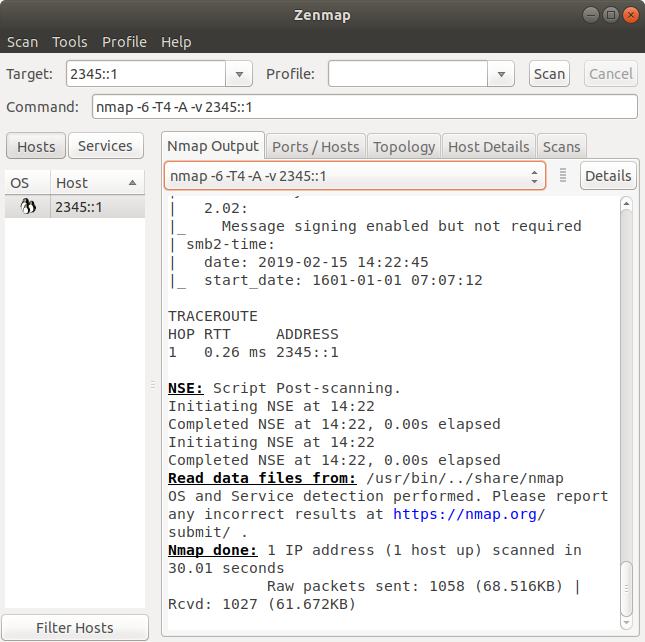Click the Details button
This screenshot has height=642, width=645.
click(608, 176)
